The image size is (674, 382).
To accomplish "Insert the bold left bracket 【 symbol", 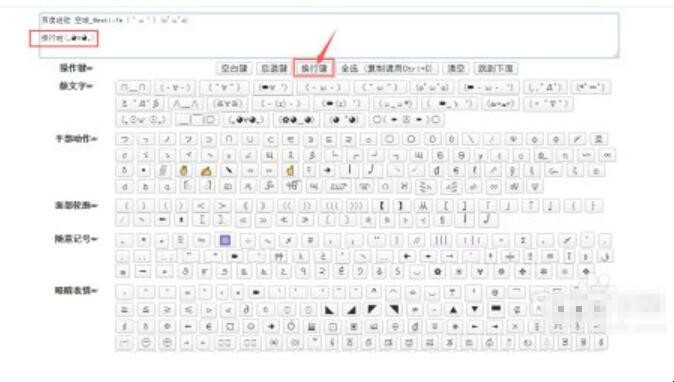I will [x=382, y=206].
